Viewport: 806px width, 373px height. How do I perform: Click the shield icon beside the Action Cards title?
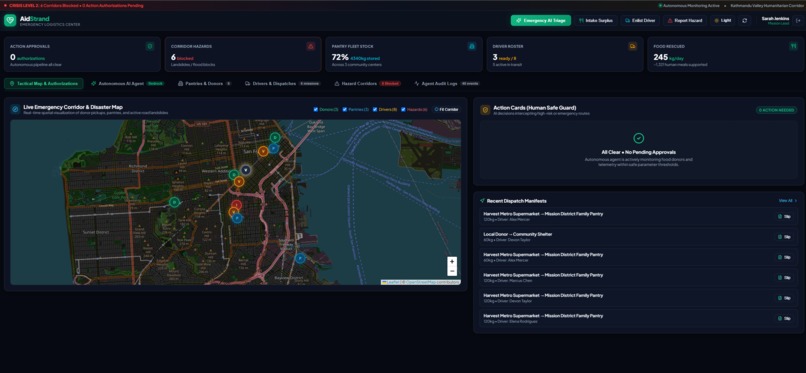click(485, 110)
